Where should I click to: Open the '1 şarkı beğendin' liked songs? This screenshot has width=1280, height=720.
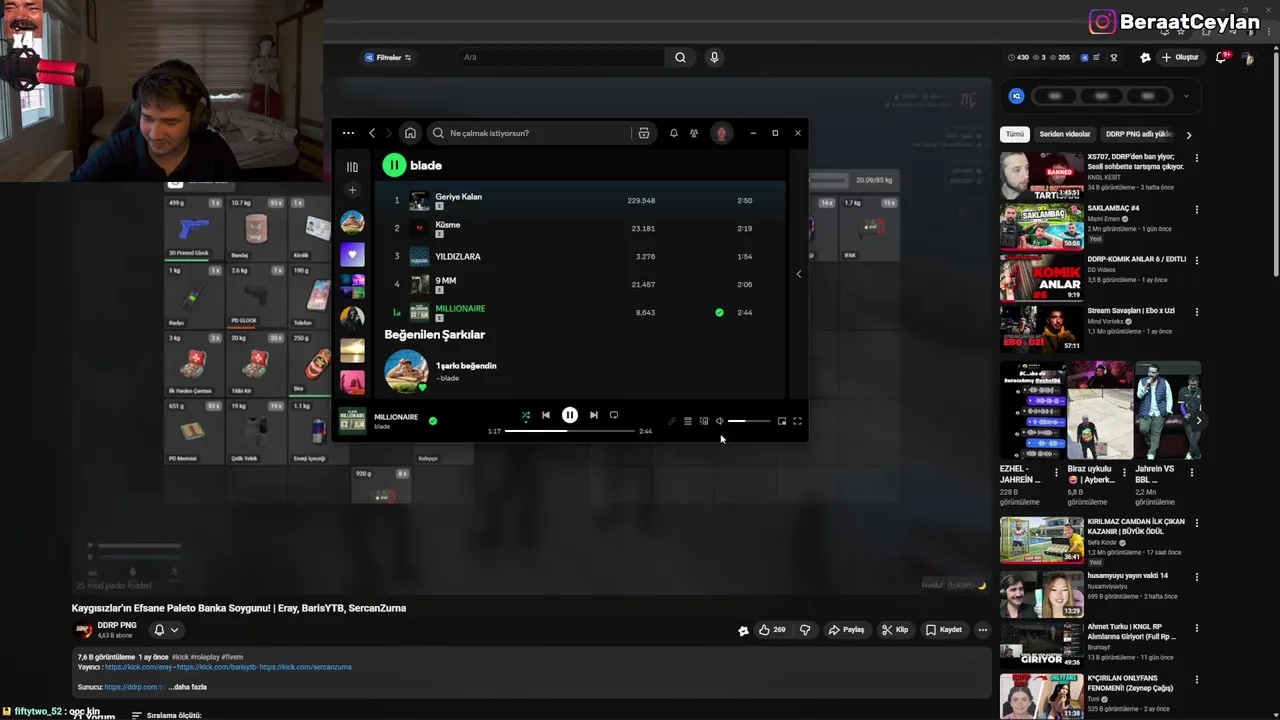(x=466, y=366)
